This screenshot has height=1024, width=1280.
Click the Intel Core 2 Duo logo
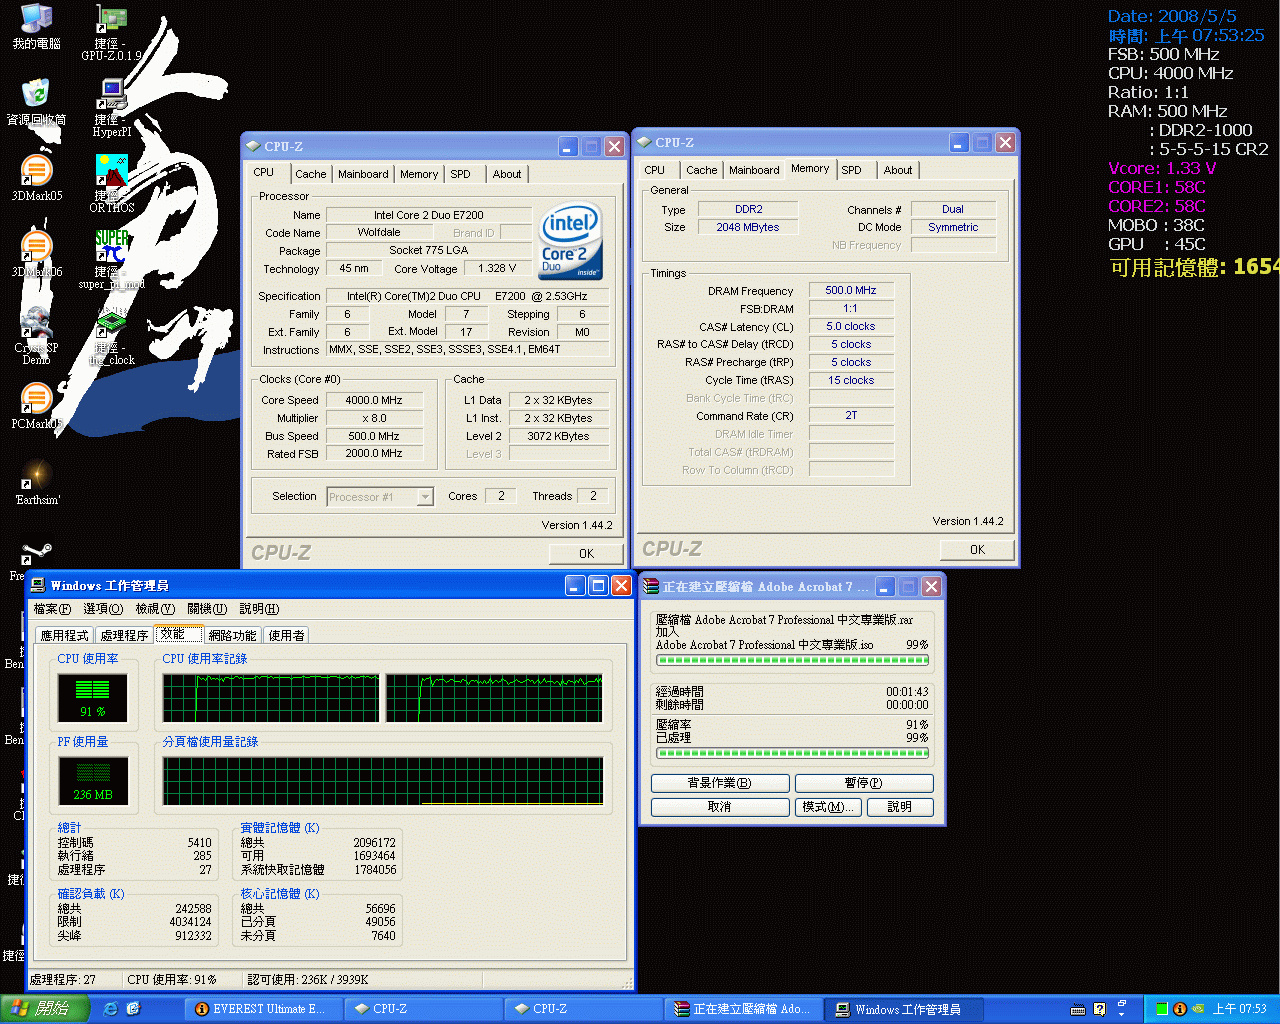[x=571, y=240]
